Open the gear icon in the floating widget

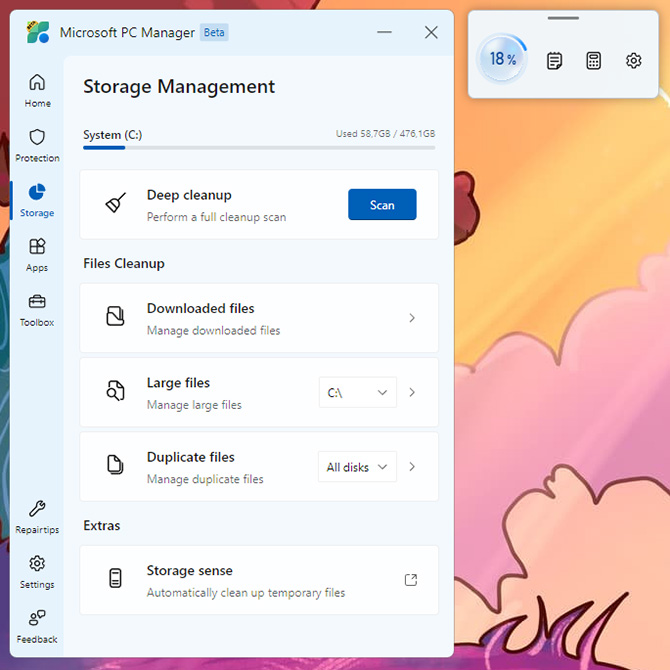633,61
